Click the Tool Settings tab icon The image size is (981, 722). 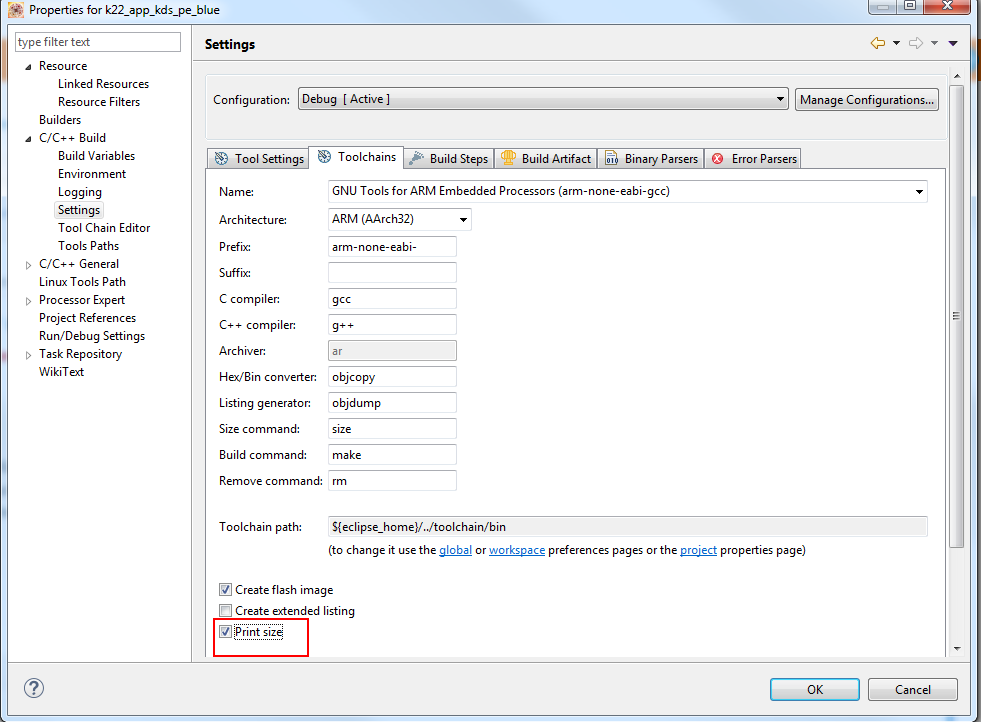(221, 158)
